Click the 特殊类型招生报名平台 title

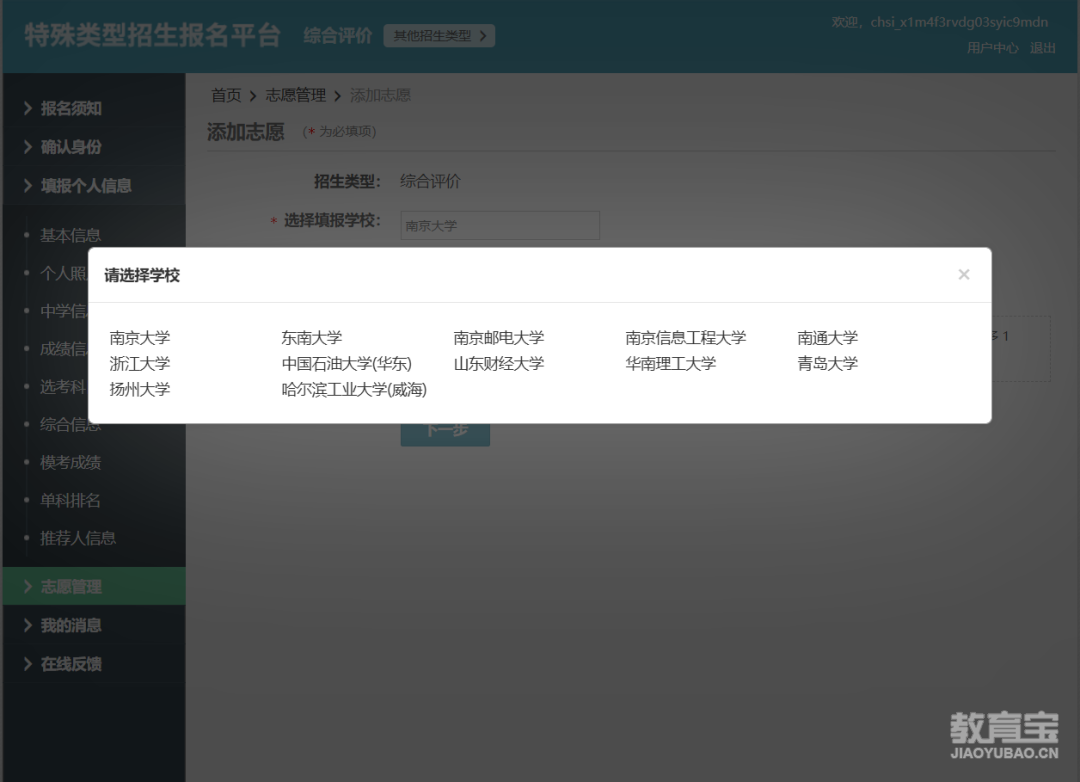click(152, 35)
